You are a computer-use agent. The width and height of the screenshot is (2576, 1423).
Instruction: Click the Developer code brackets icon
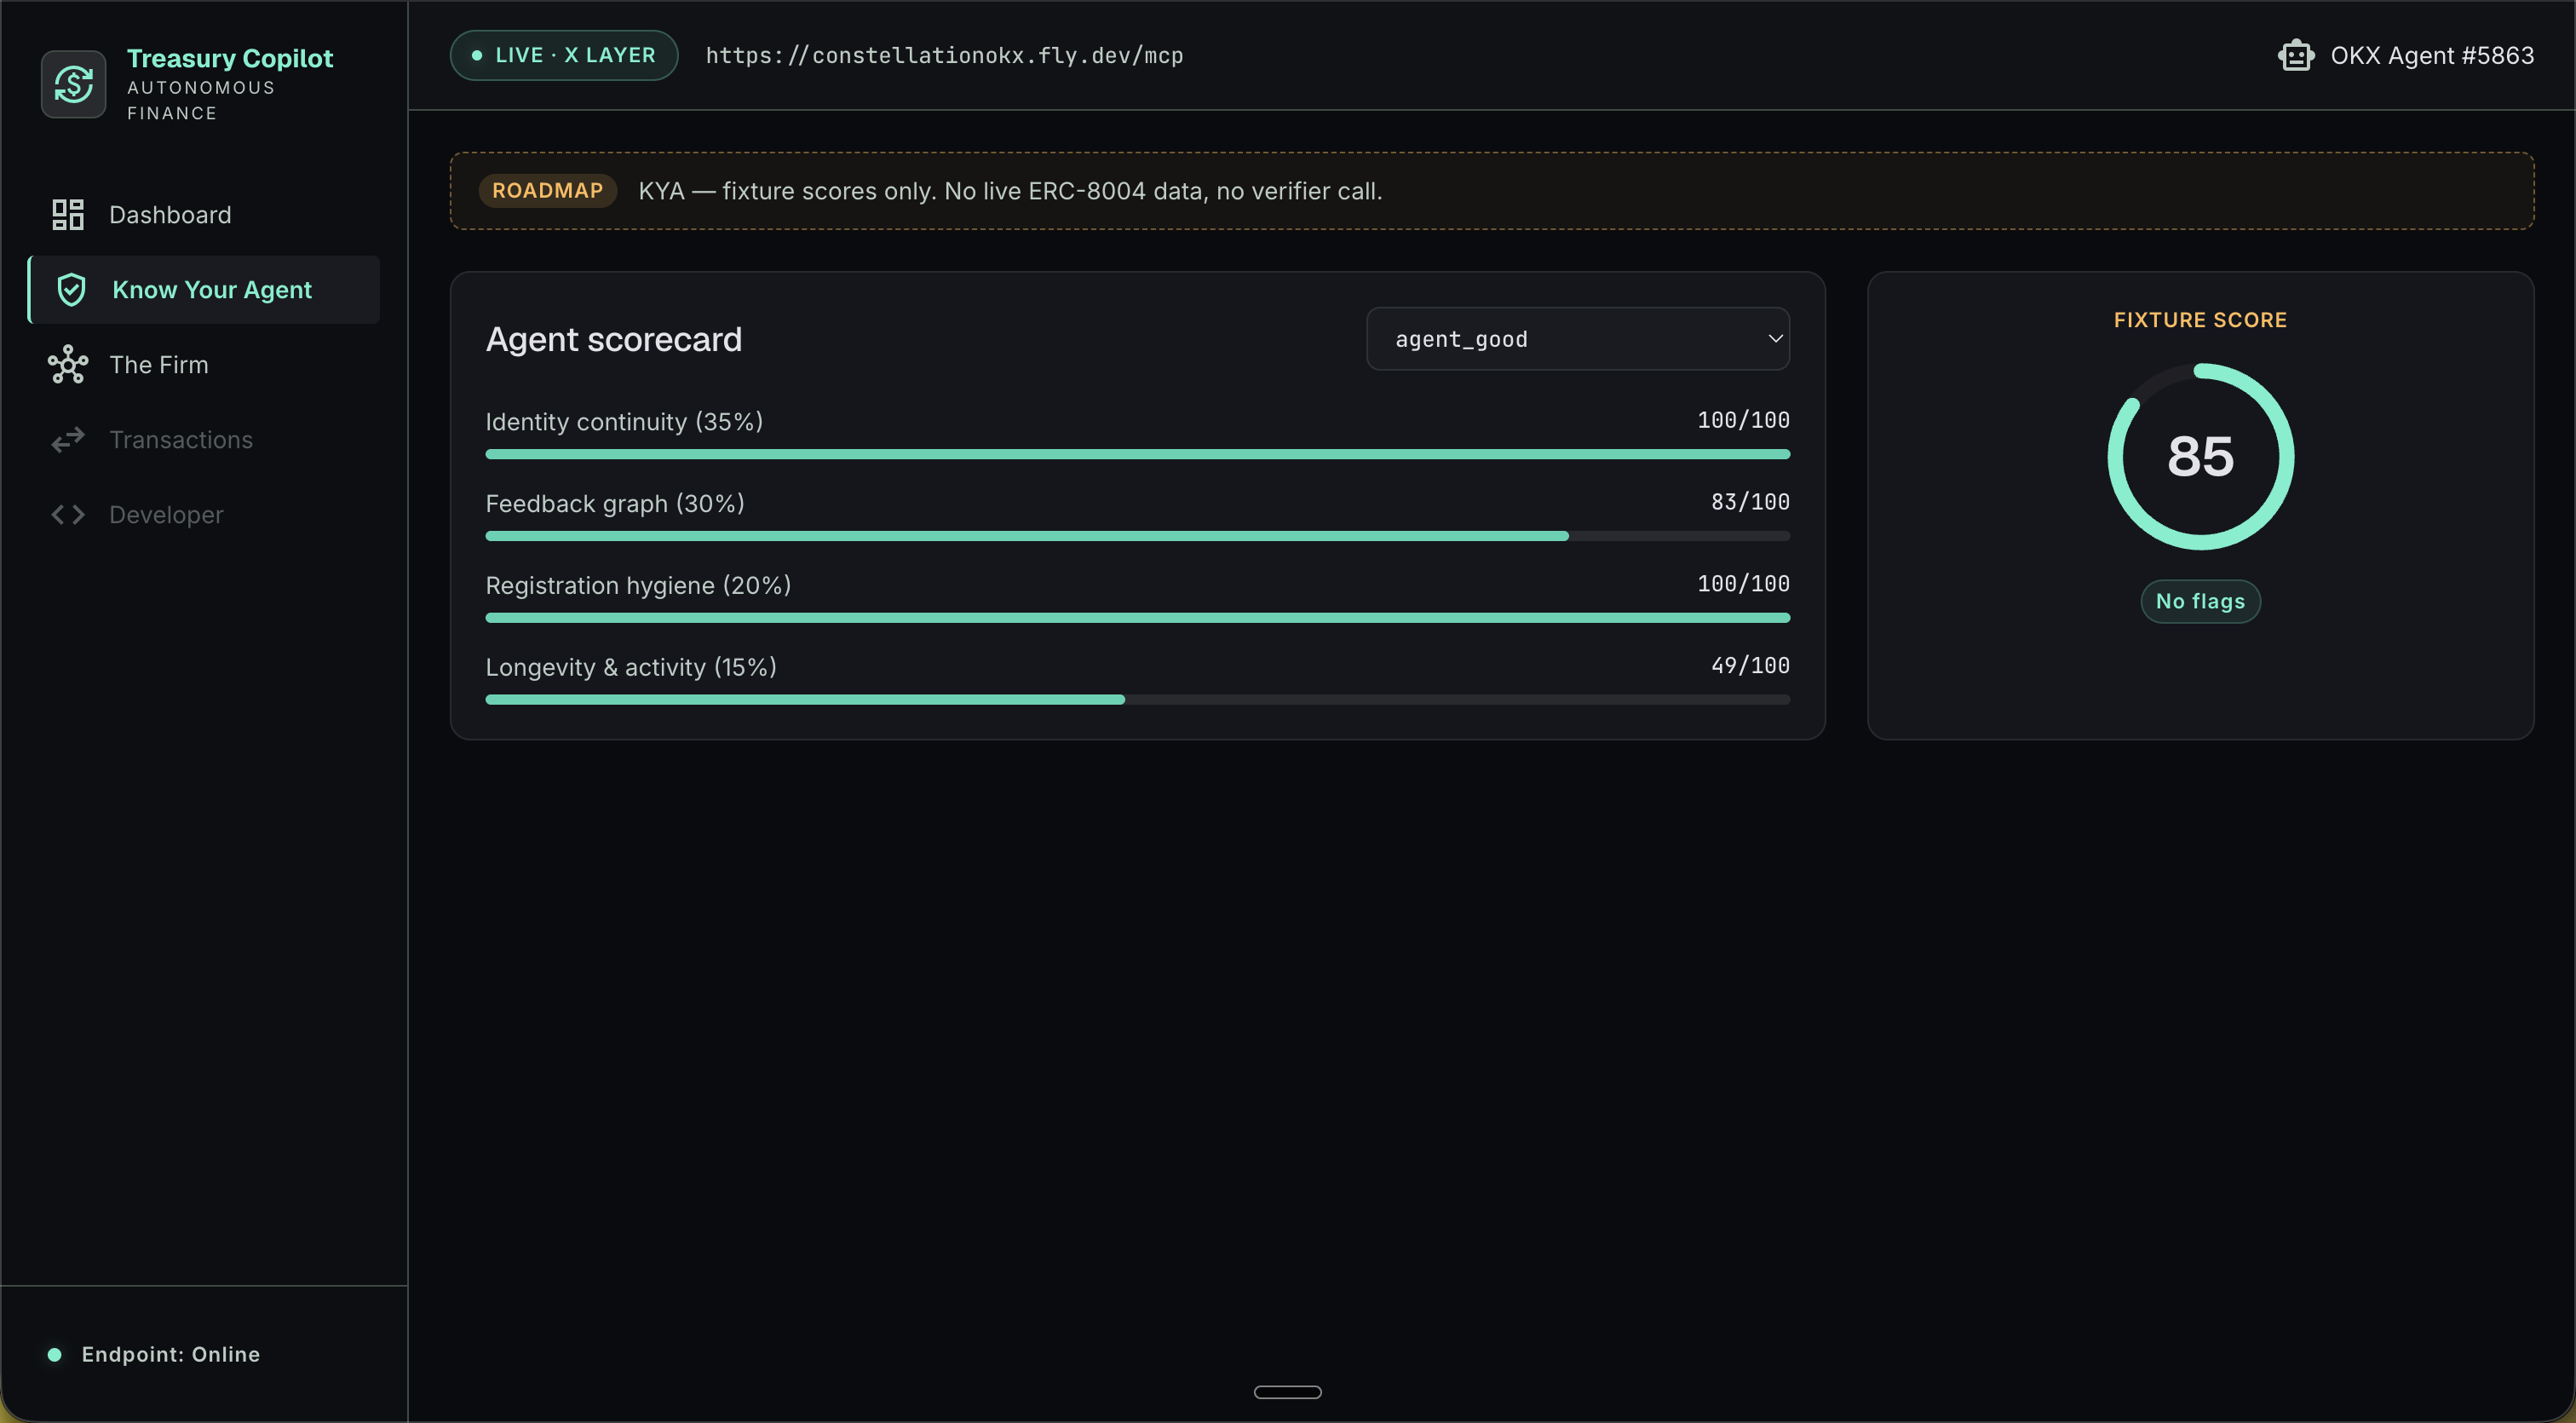[68, 515]
